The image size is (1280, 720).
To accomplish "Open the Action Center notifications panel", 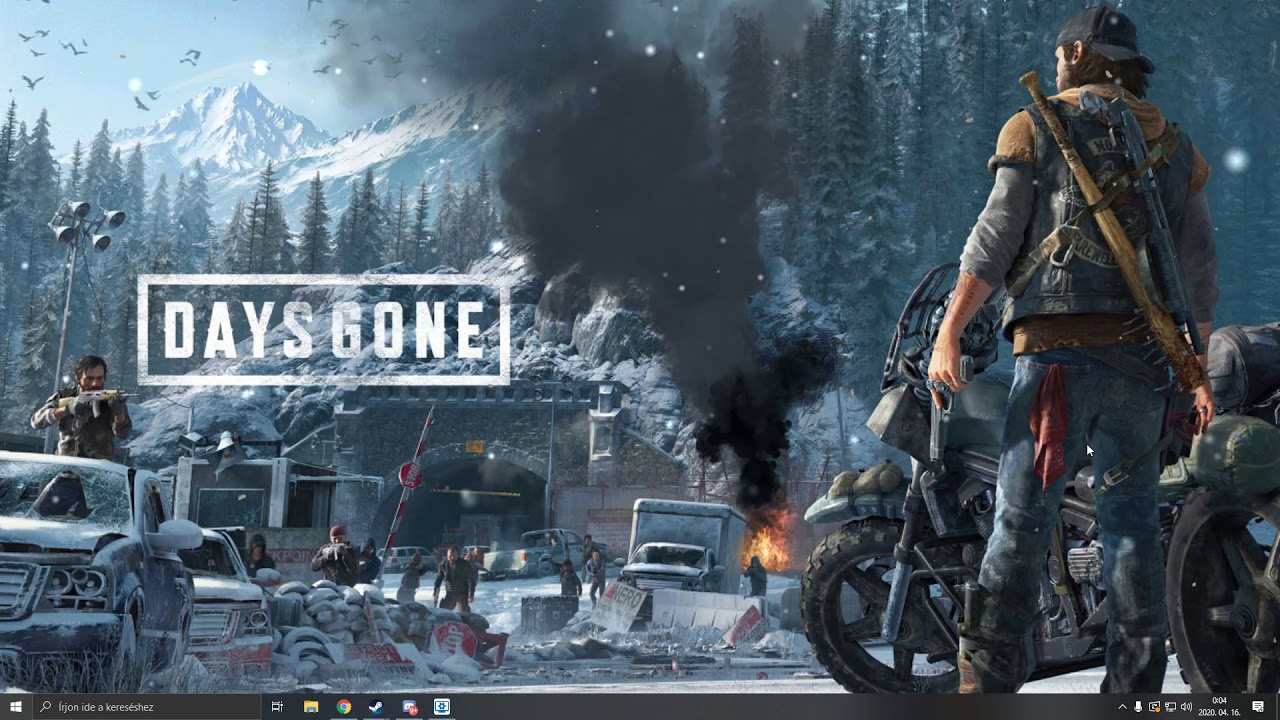I will (x=1258, y=707).
